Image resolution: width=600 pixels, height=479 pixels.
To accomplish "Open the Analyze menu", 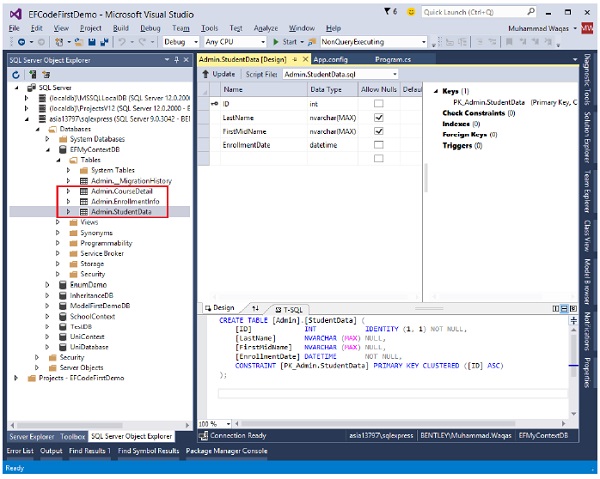I will click(x=266, y=28).
